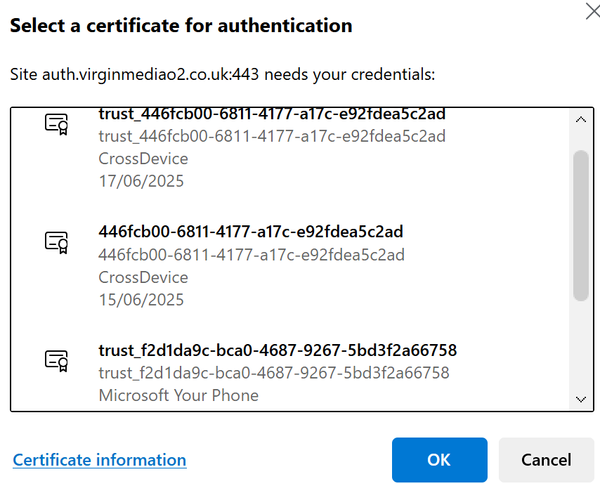Click CrossDevice issuer under 446fcb00 certificate
Screen dimensions: 600x483
point(143,277)
